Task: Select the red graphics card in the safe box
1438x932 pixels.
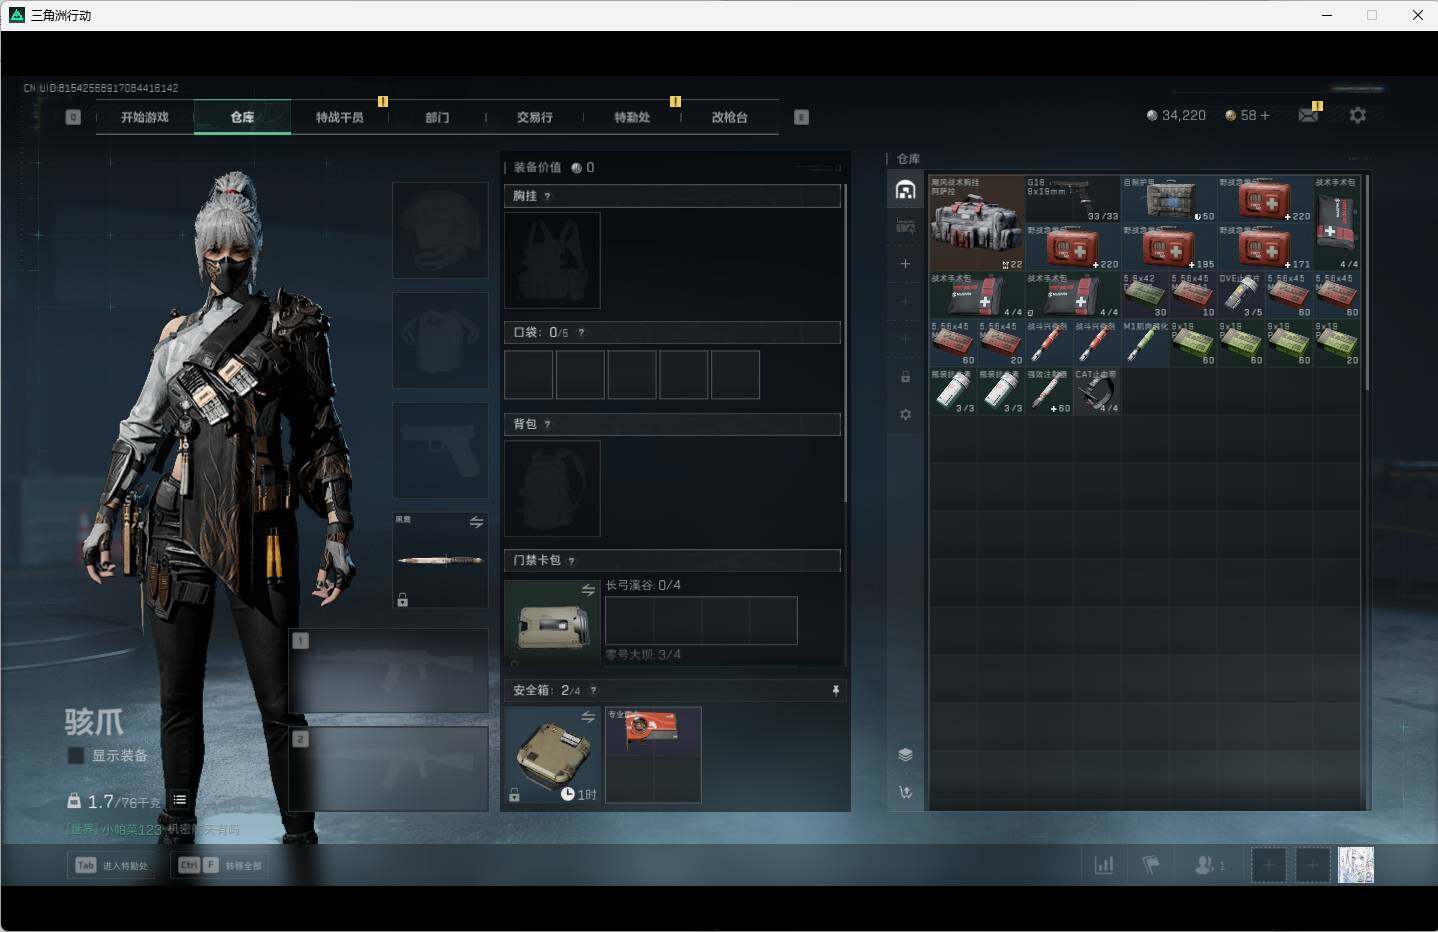Action: tap(652, 731)
